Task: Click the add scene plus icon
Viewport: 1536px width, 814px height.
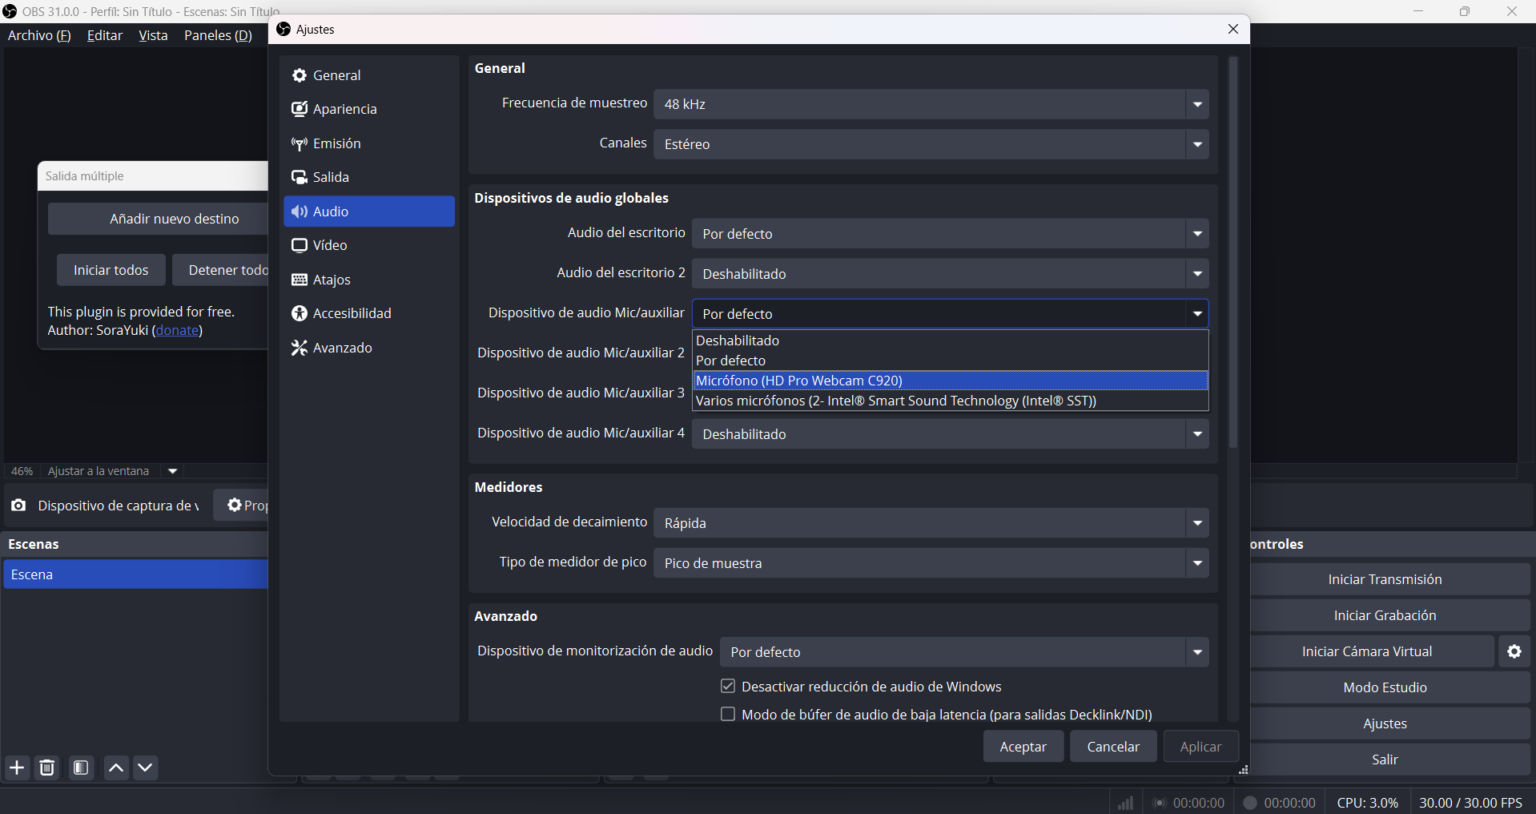Action: coord(17,768)
